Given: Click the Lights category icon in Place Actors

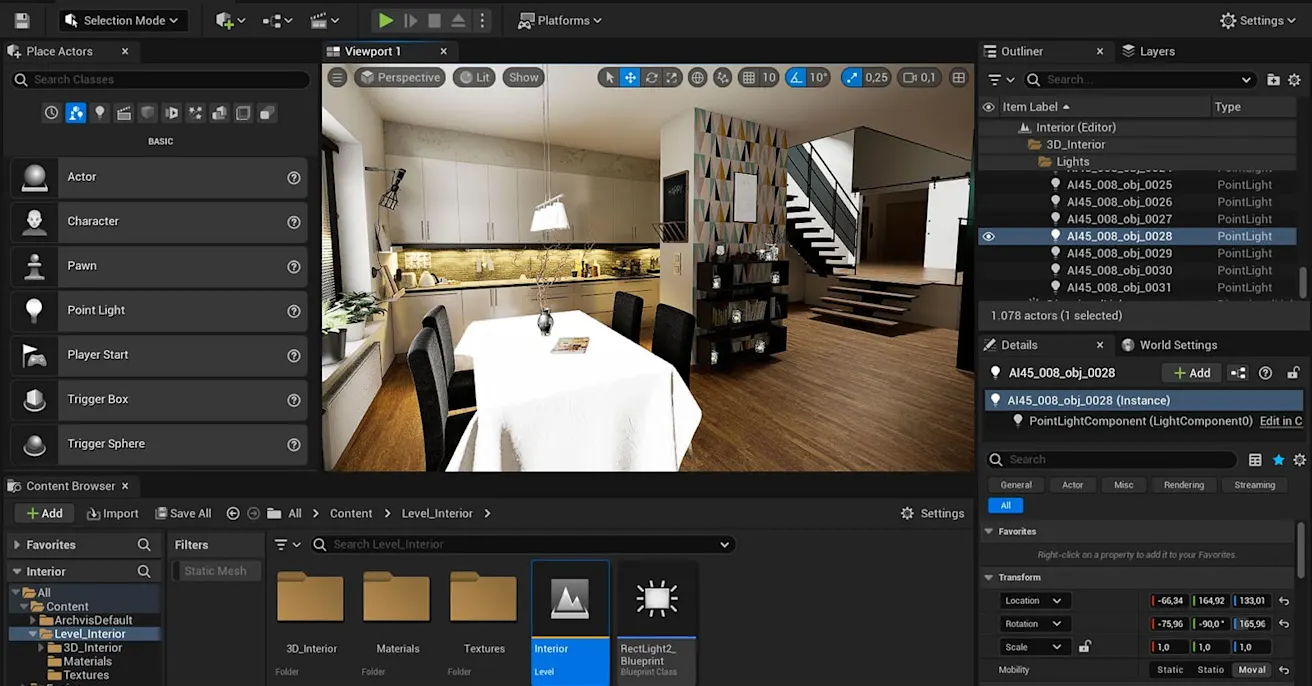Looking at the screenshot, I should (x=100, y=114).
